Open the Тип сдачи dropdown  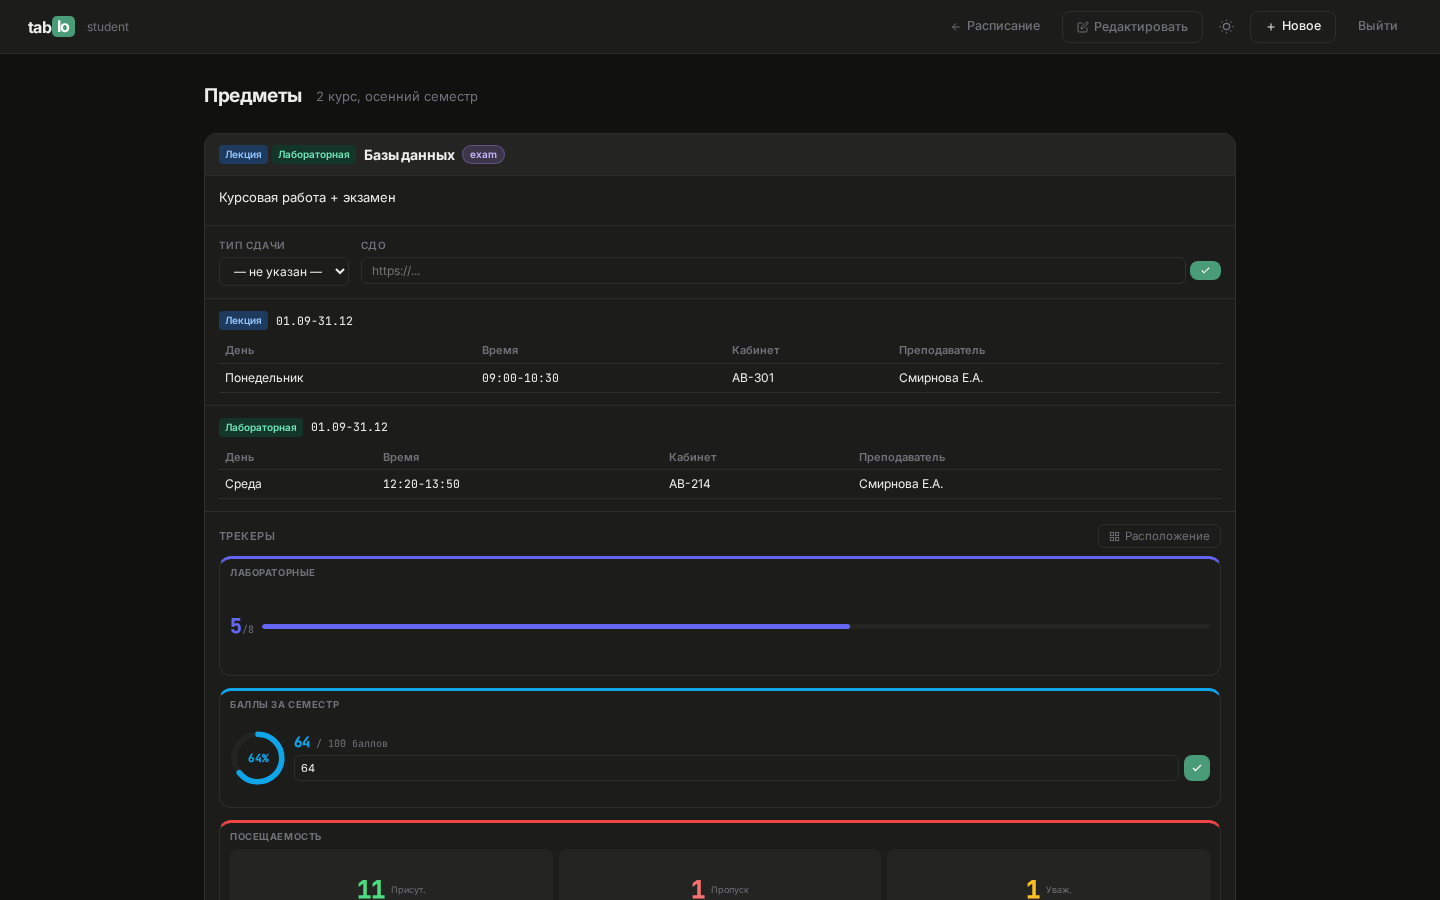[x=284, y=271]
